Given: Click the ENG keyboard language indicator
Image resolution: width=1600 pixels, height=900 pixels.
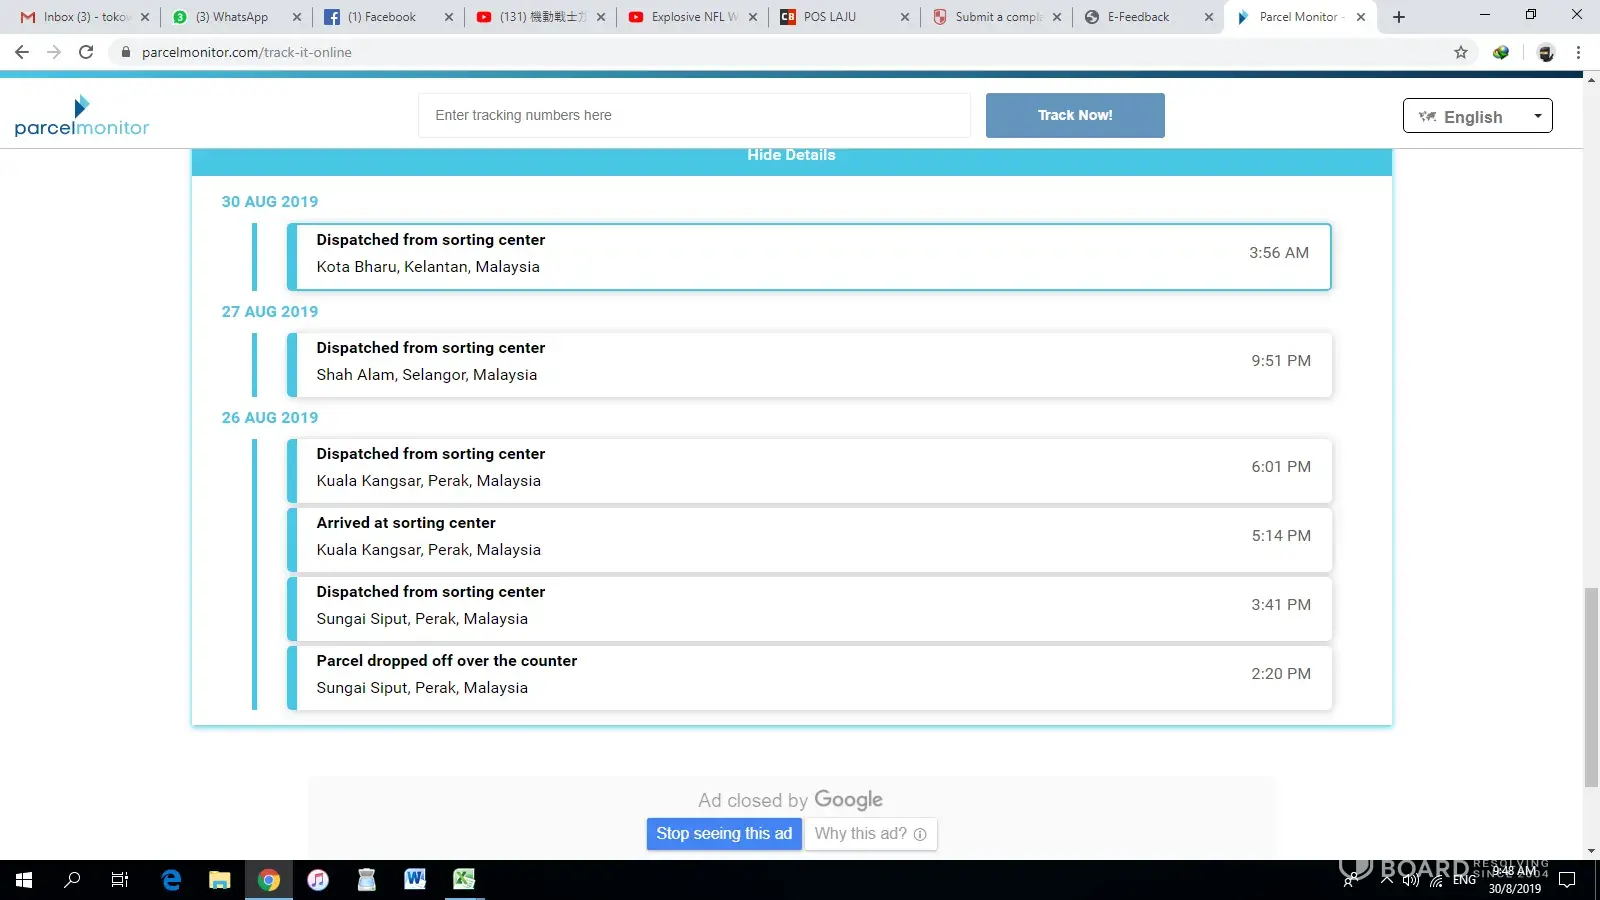Looking at the screenshot, I should 1465,880.
